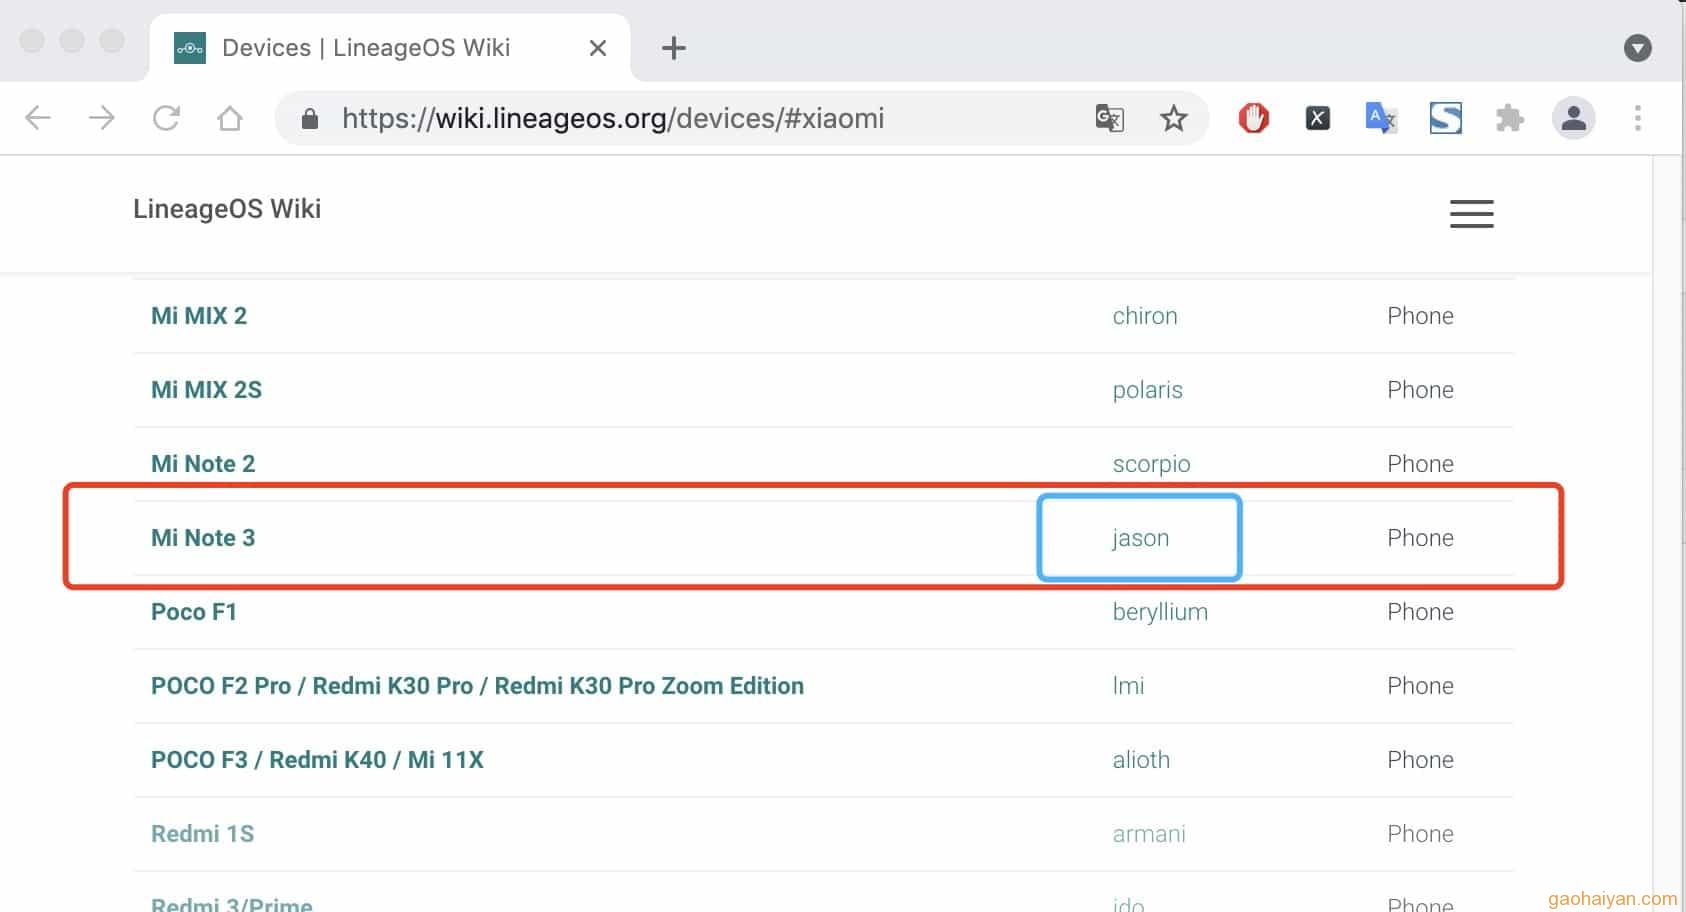The width and height of the screenshot is (1686, 912).
Task: Click the padlock site info icon
Action: [310, 118]
